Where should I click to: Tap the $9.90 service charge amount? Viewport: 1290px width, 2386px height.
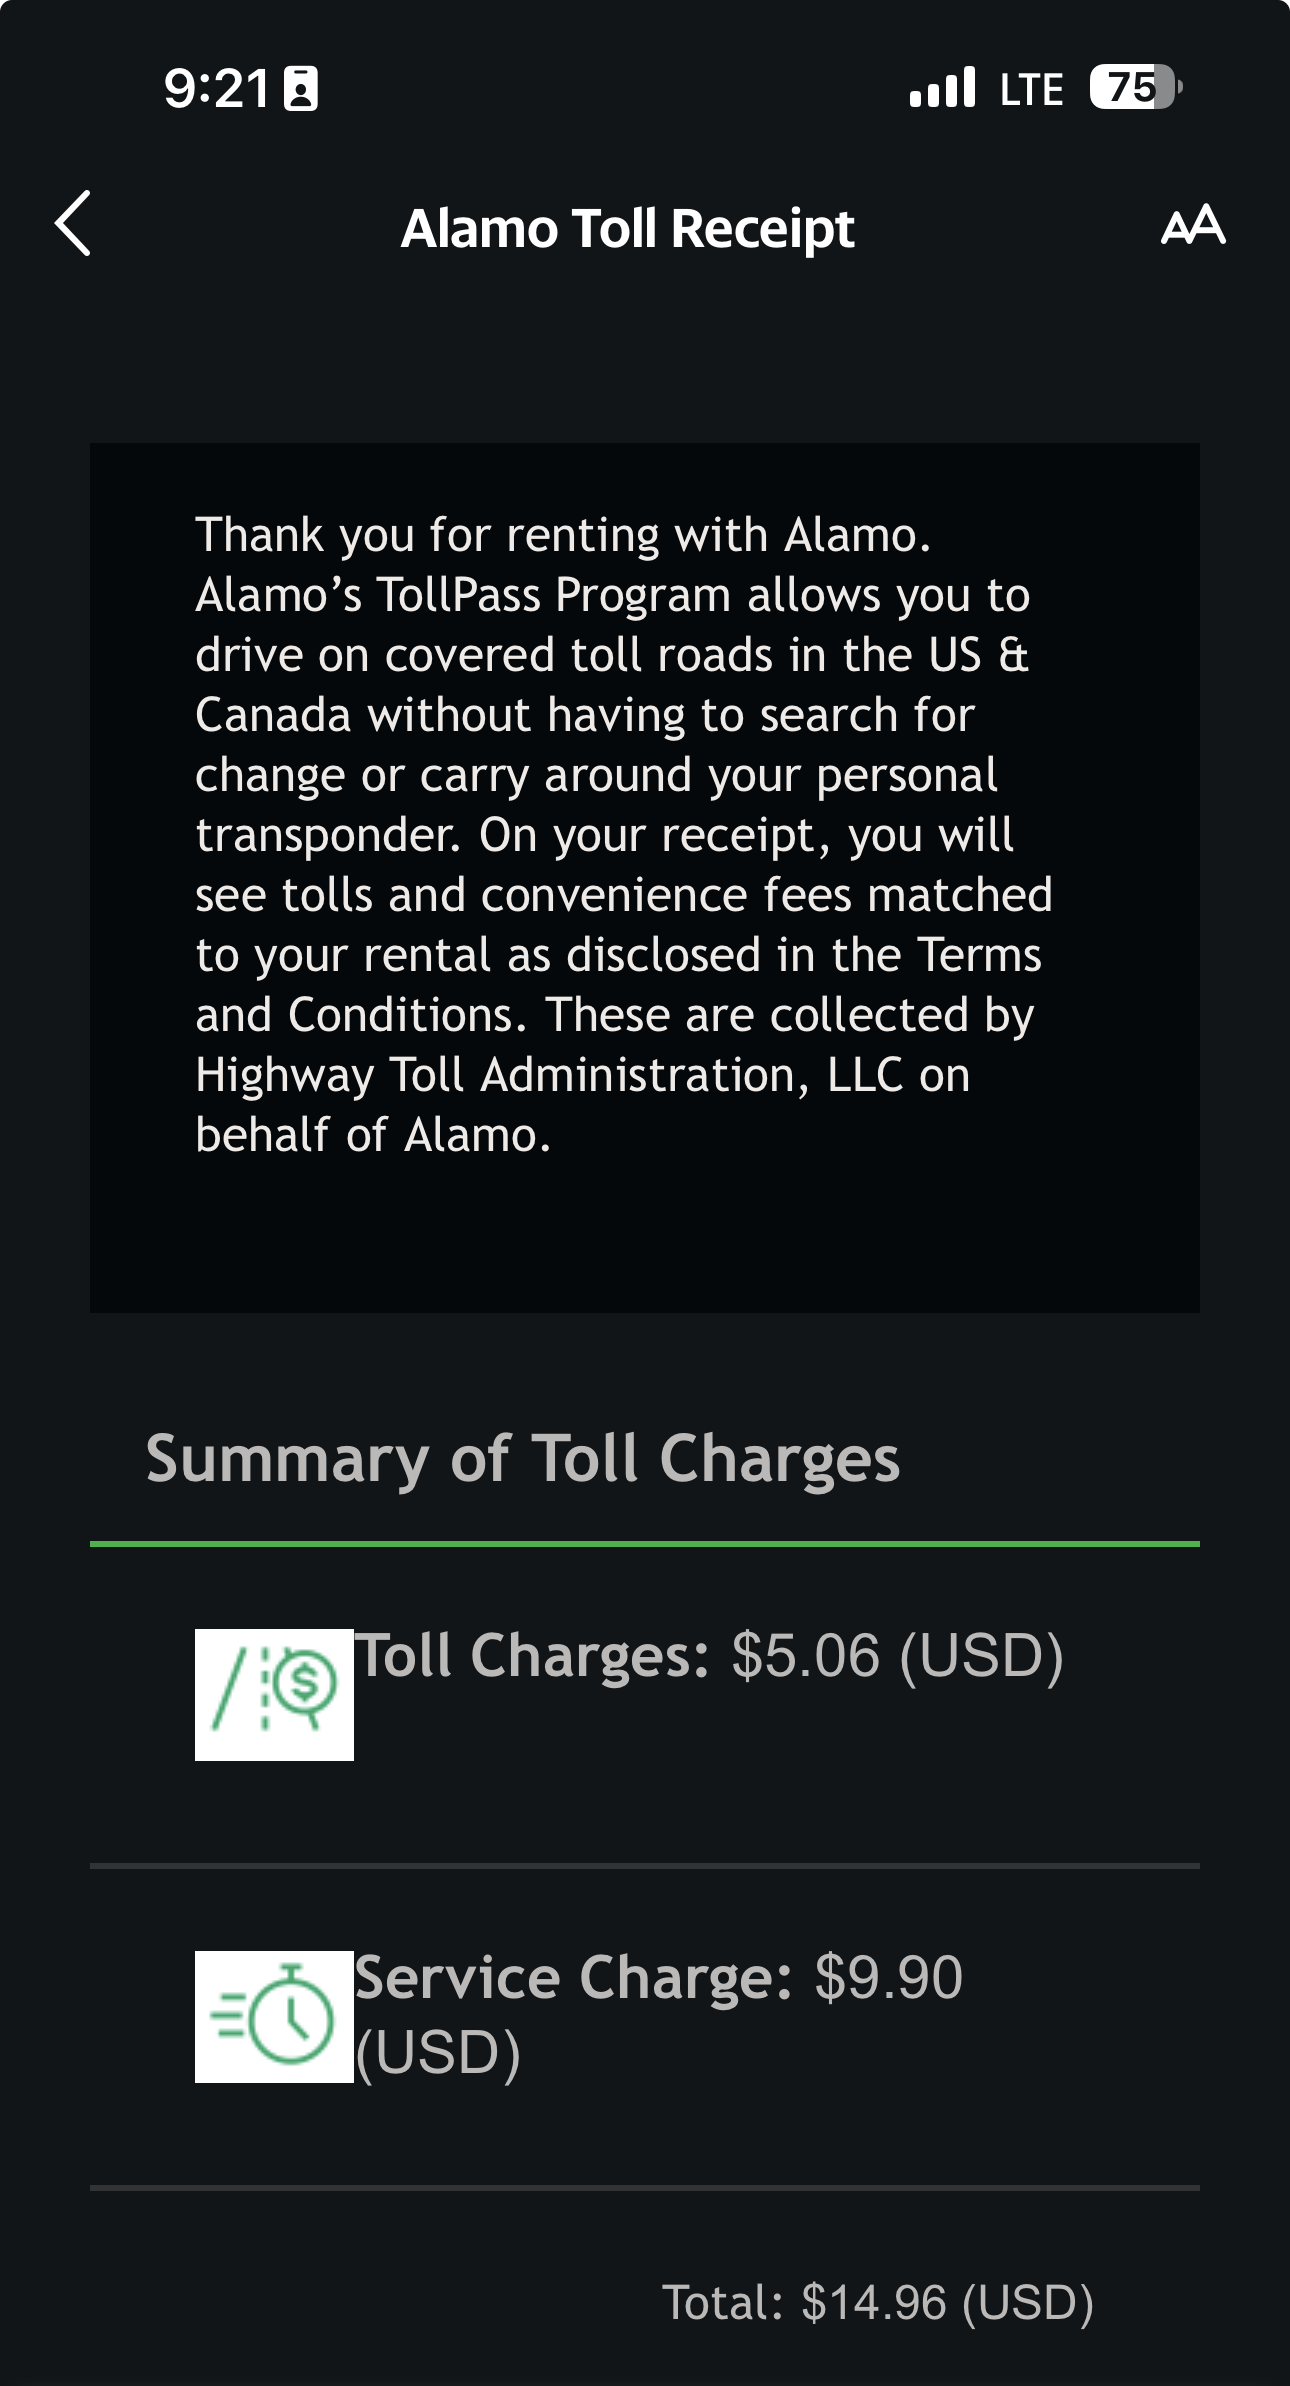coord(888,1978)
